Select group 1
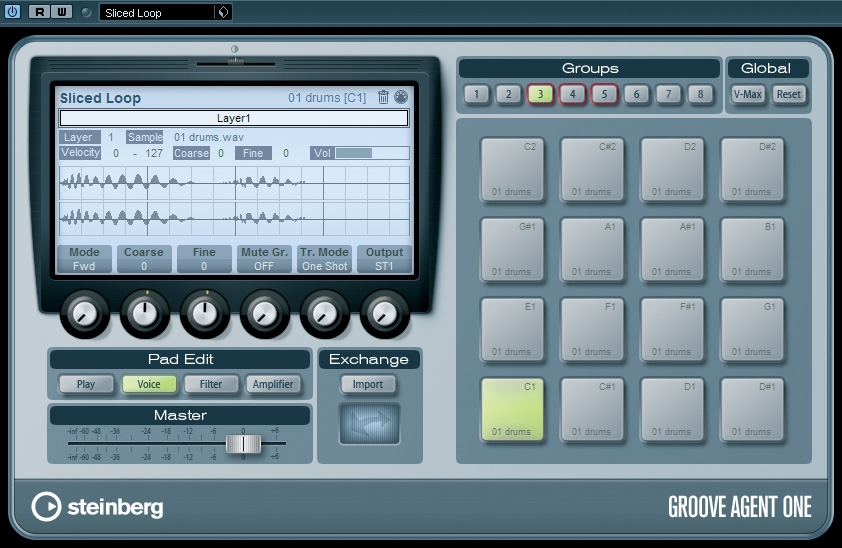Screen dimensions: 842x548 476,94
